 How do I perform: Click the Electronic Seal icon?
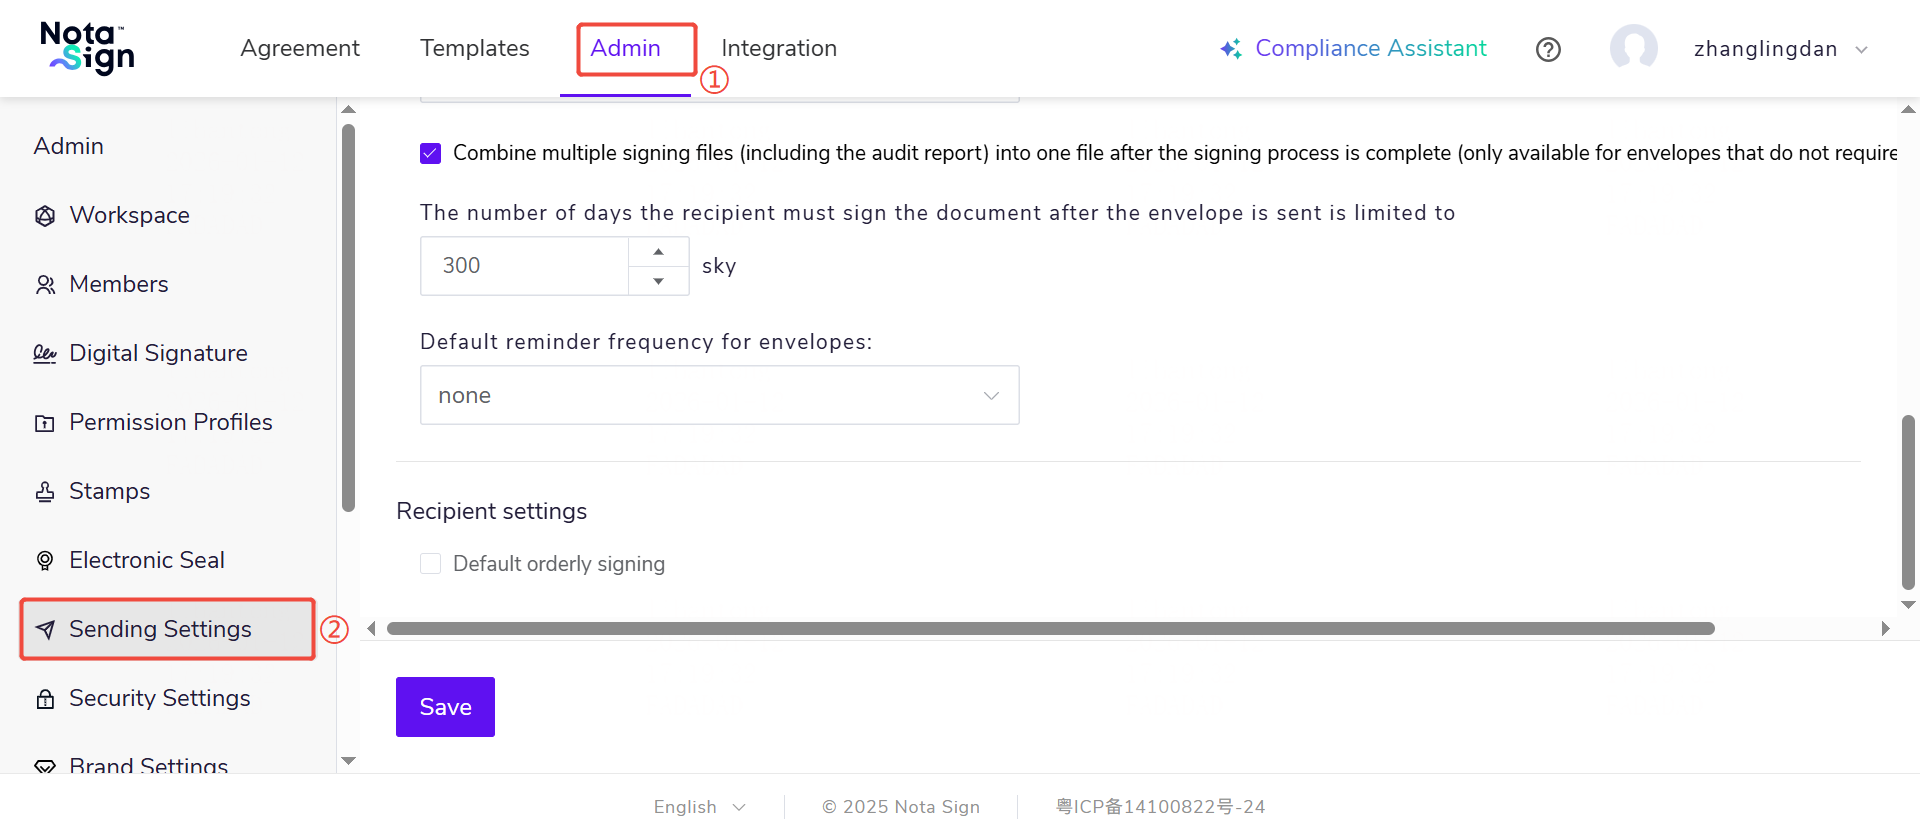45,561
